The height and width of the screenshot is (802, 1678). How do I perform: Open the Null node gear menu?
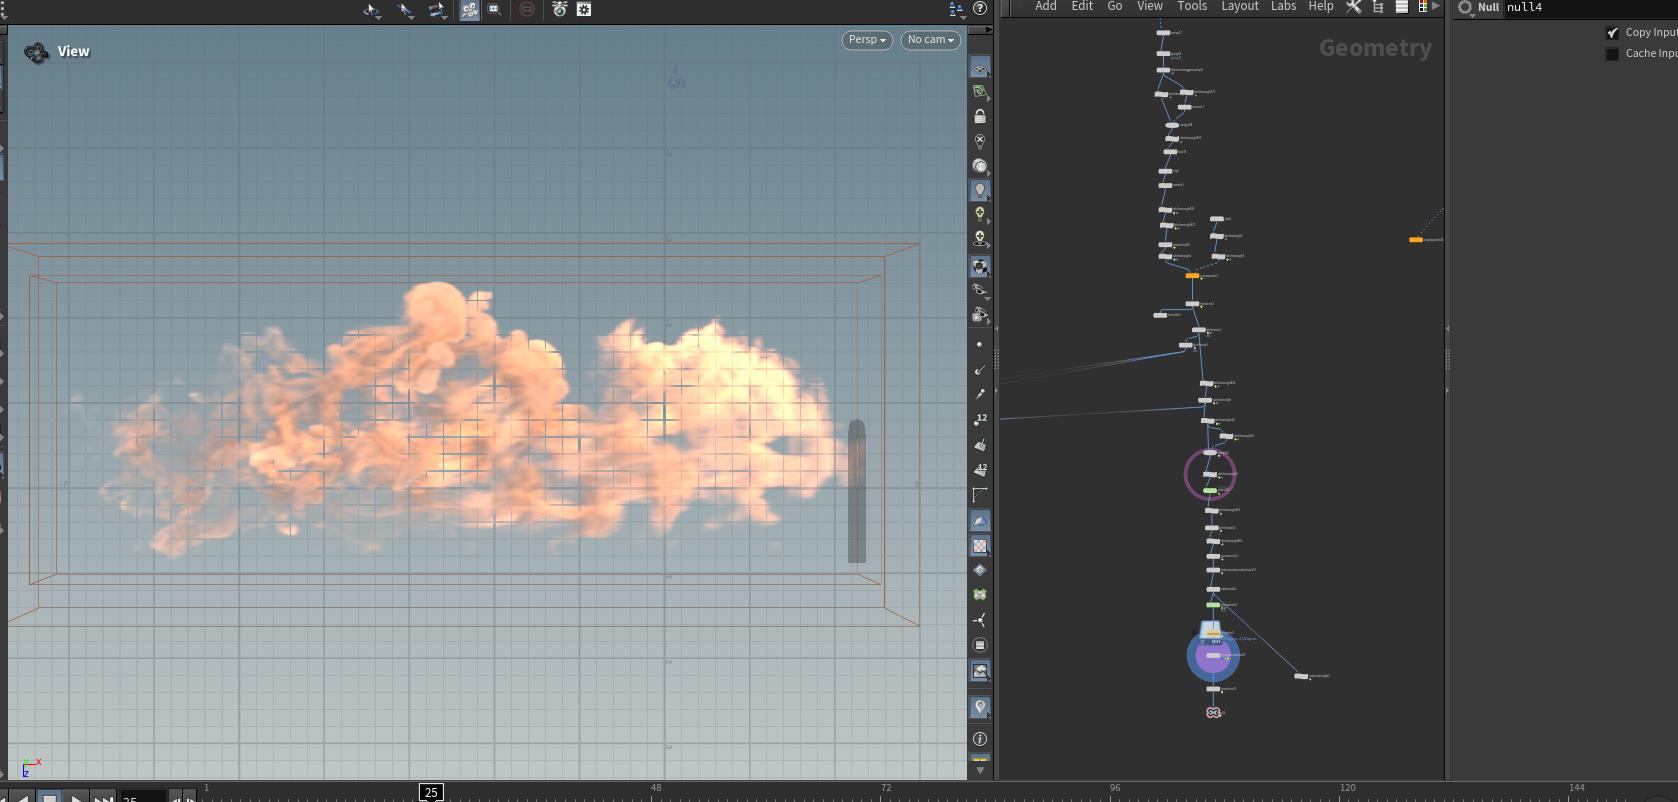pyautogui.click(x=1466, y=8)
